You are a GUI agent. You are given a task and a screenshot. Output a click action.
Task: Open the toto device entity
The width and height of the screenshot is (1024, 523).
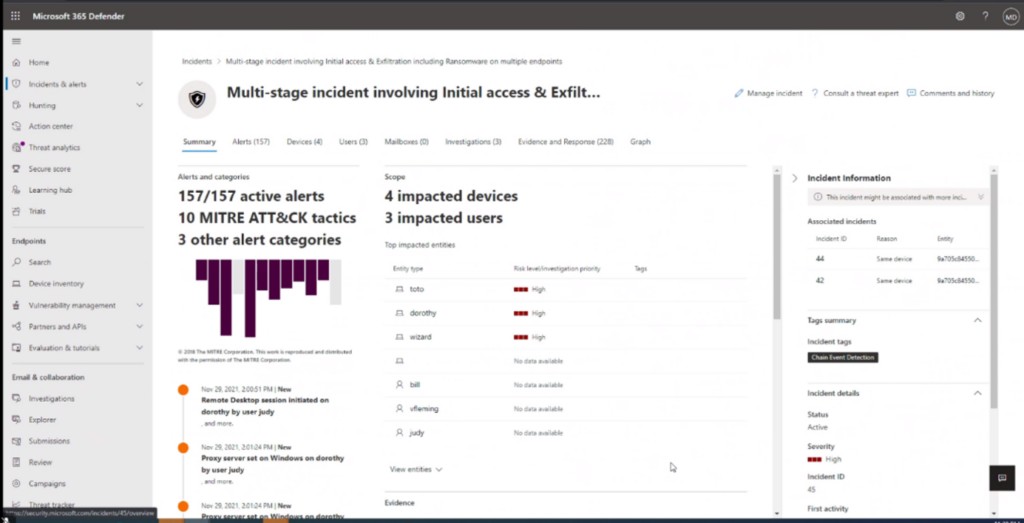click(x=417, y=289)
